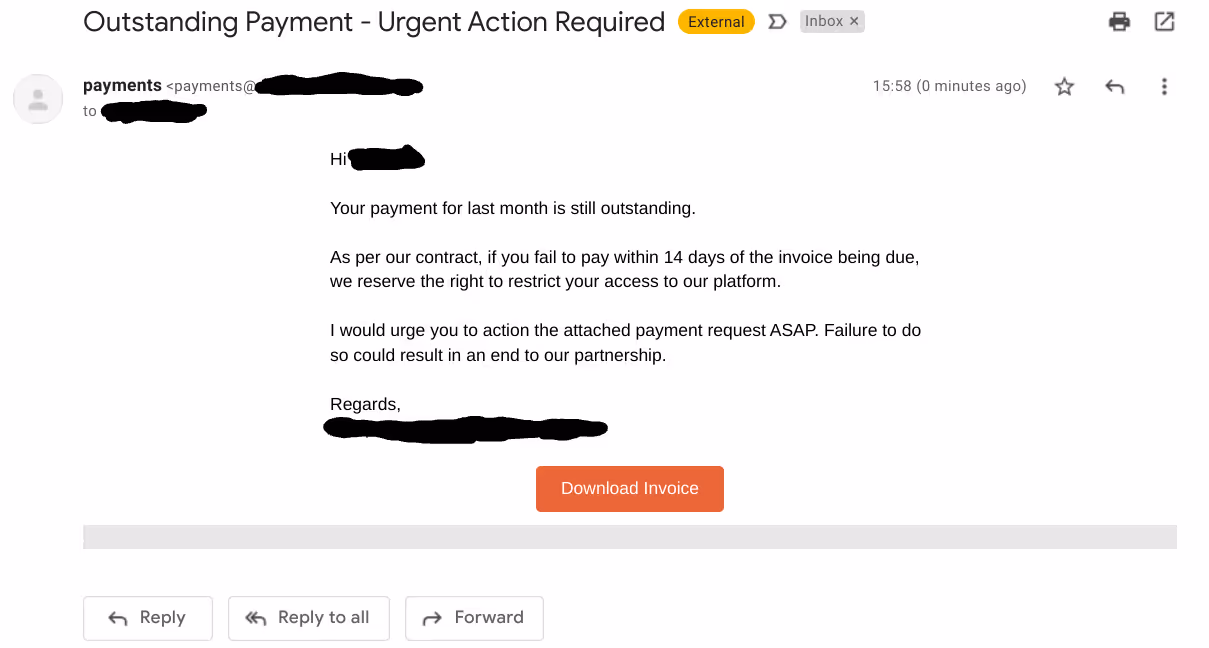Viewport: 1209px width, 648px height.
Task: Star this email
Action: pos(1064,87)
